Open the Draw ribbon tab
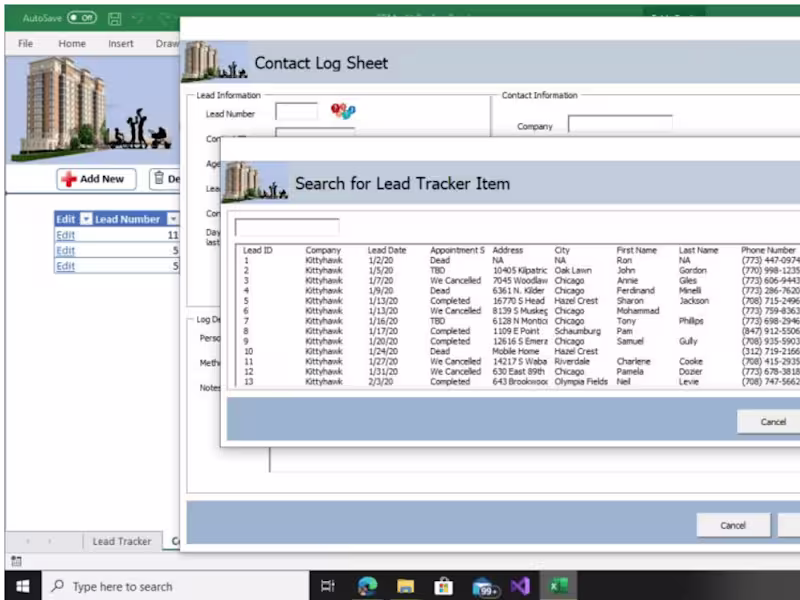This screenshot has height=600, width=800. [x=167, y=44]
